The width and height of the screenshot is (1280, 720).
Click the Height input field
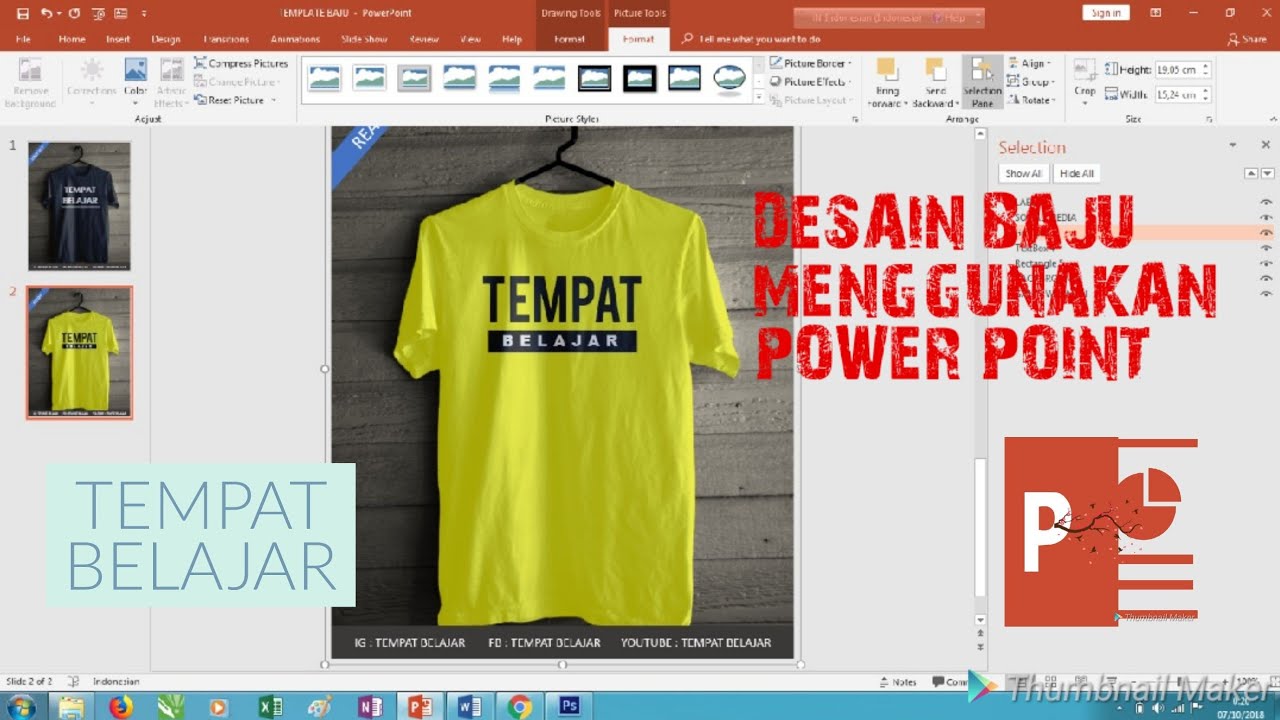pyautogui.click(x=1177, y=70)
